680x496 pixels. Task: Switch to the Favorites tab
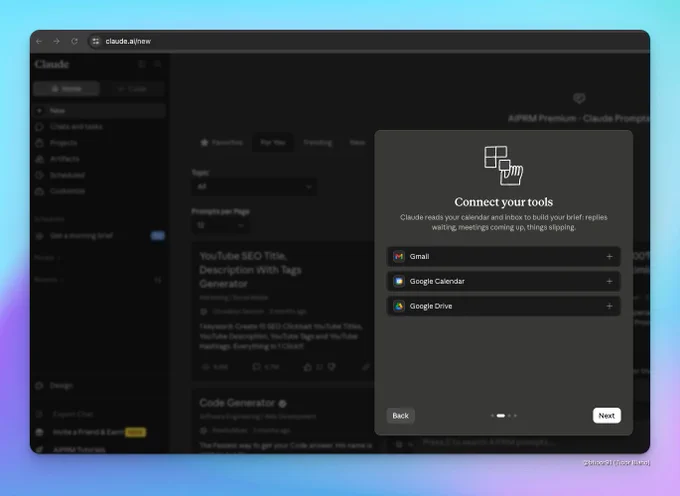[222, 142]
